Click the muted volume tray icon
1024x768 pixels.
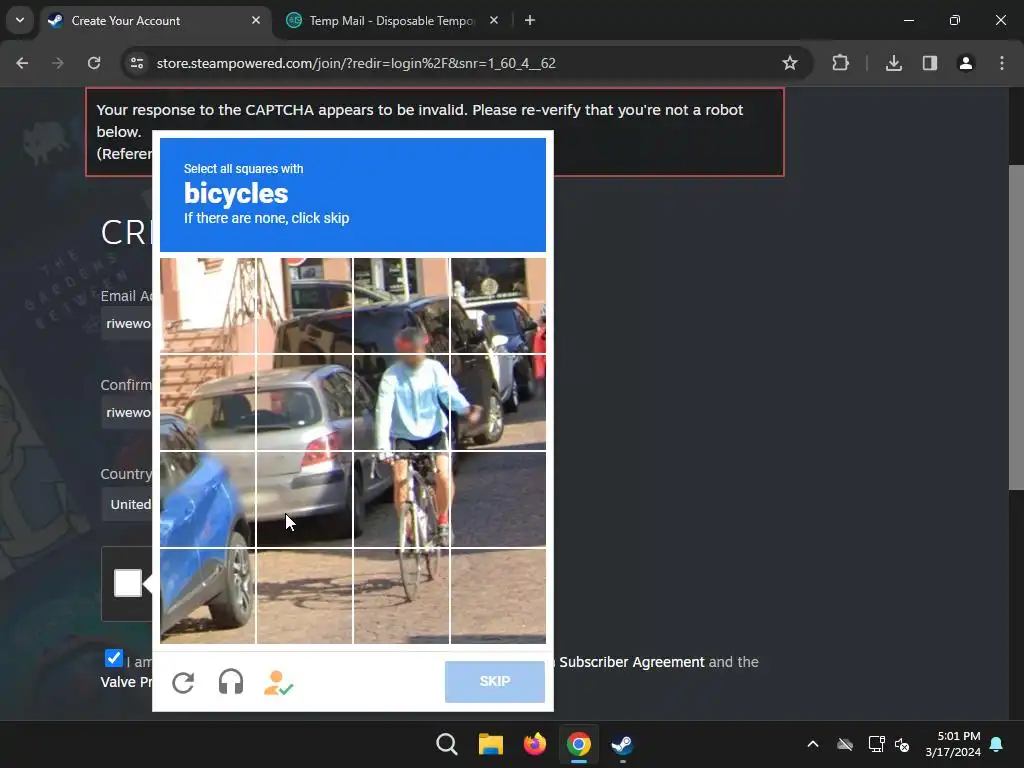click(x=902, y=744)
